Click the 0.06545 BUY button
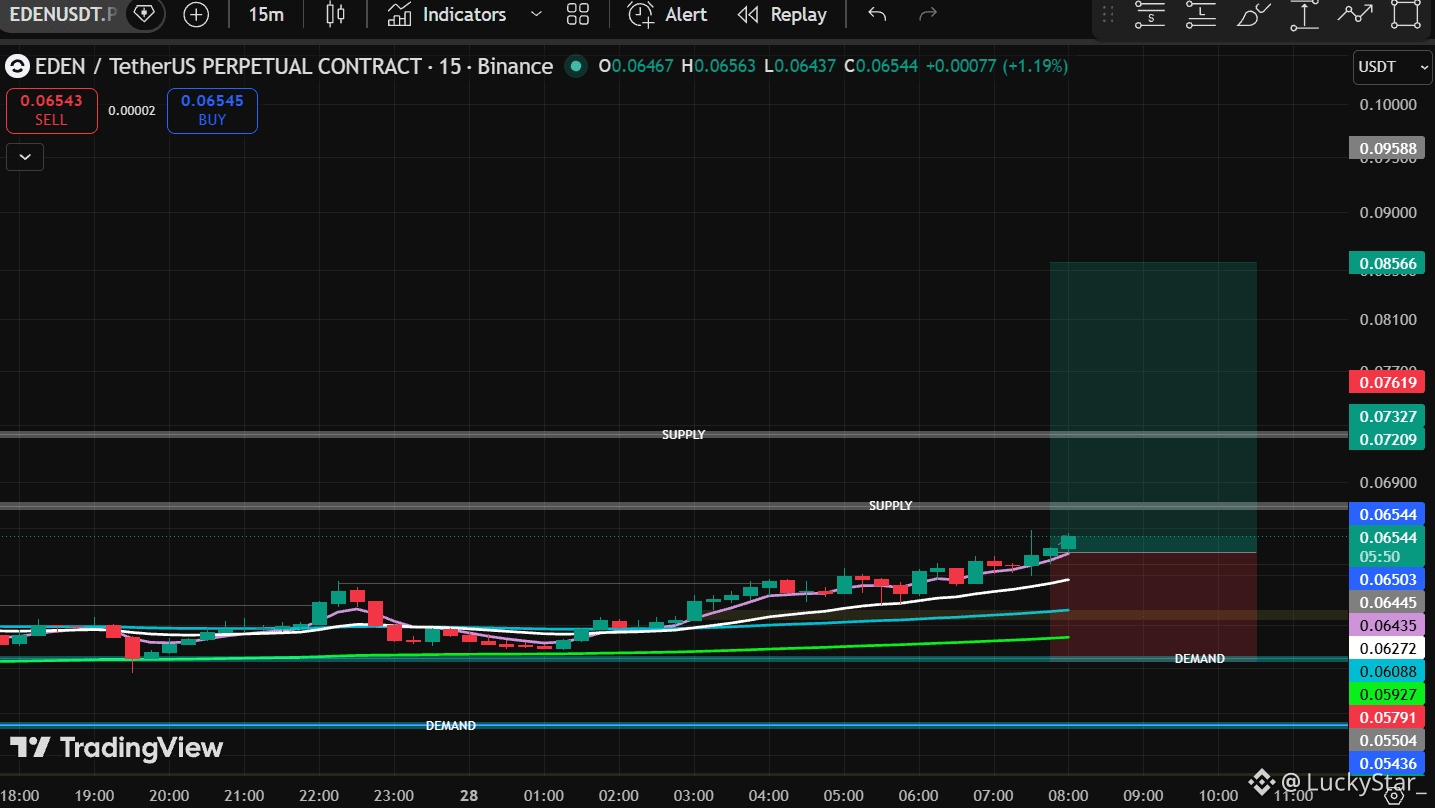This screenshot has width=1435, height=808. point(212,110)
